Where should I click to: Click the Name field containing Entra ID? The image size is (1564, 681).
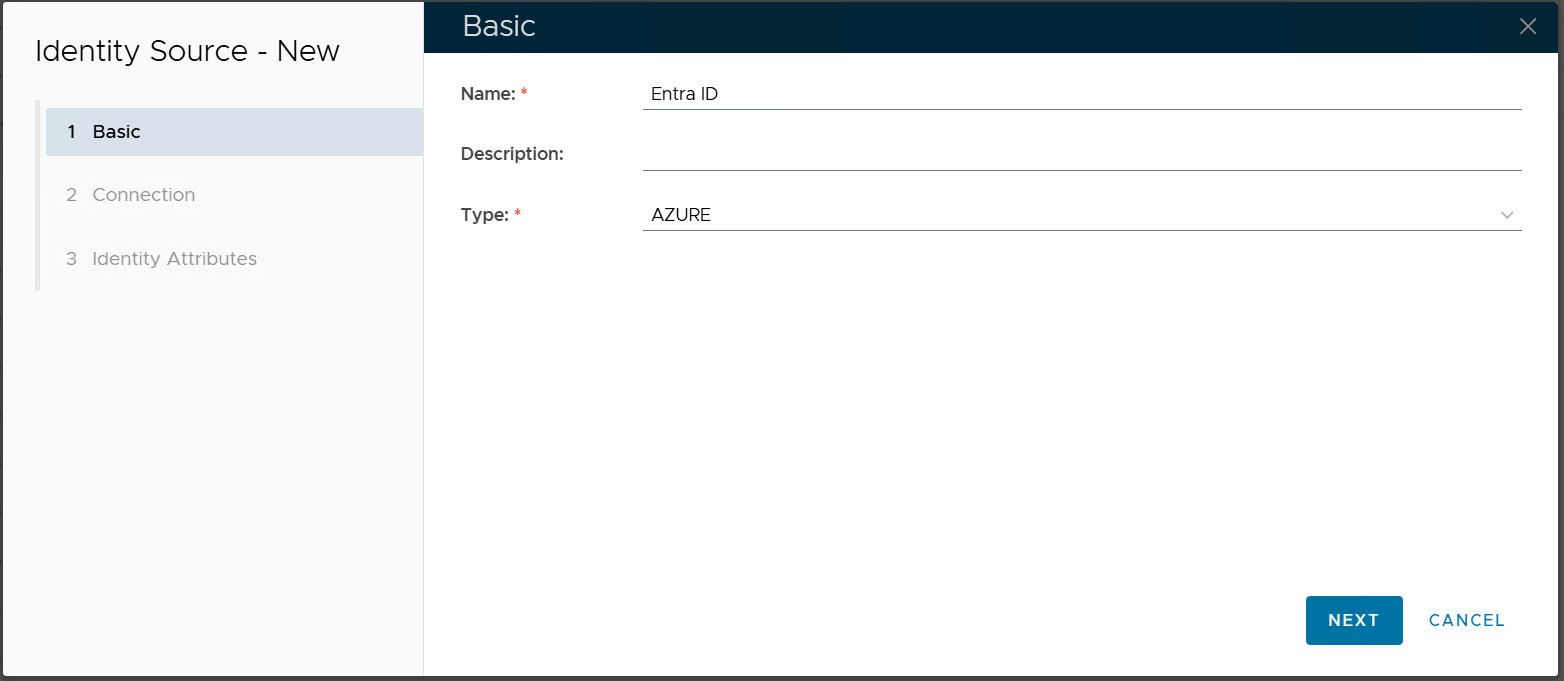[x=1080, y=94]
